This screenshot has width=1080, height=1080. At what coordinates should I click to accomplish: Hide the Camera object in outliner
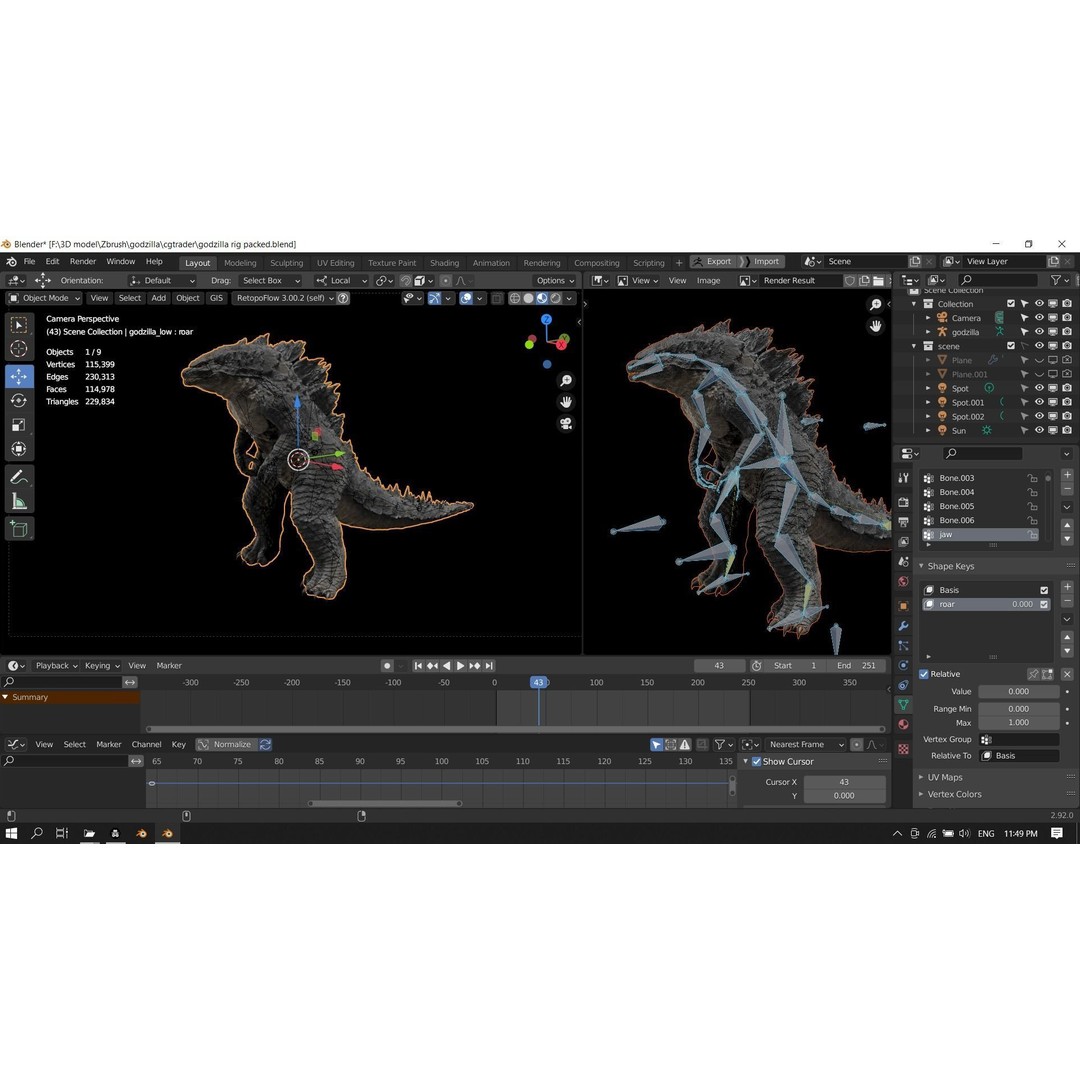[x=1039, y=318]
